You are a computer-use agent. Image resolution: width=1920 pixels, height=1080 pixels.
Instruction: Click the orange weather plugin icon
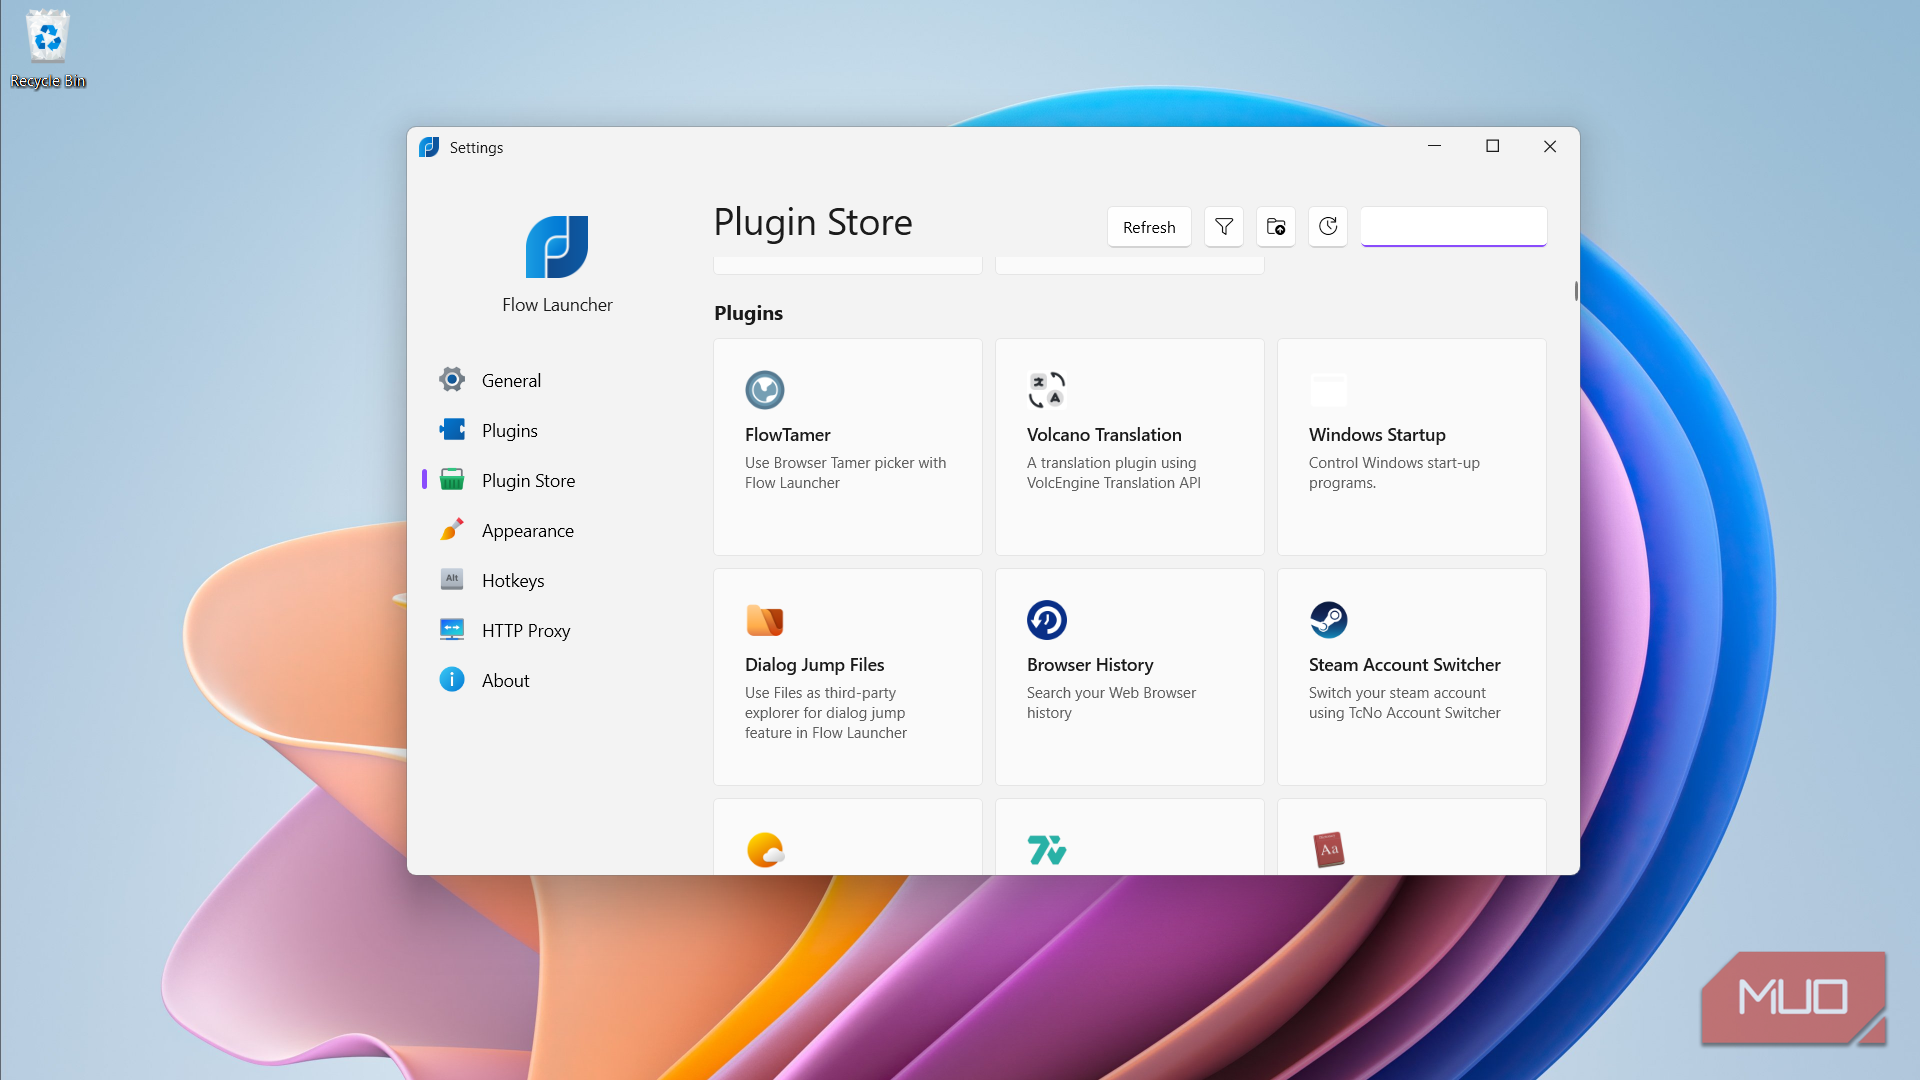pyautogui.click(x=766, y=850)
